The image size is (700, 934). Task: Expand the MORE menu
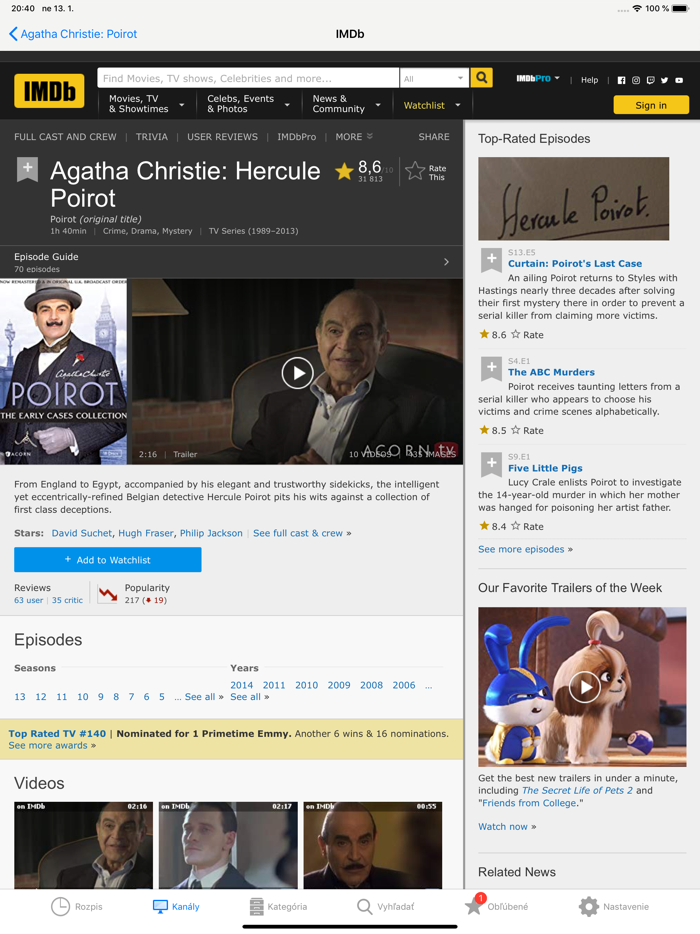(x=354, y=137)
